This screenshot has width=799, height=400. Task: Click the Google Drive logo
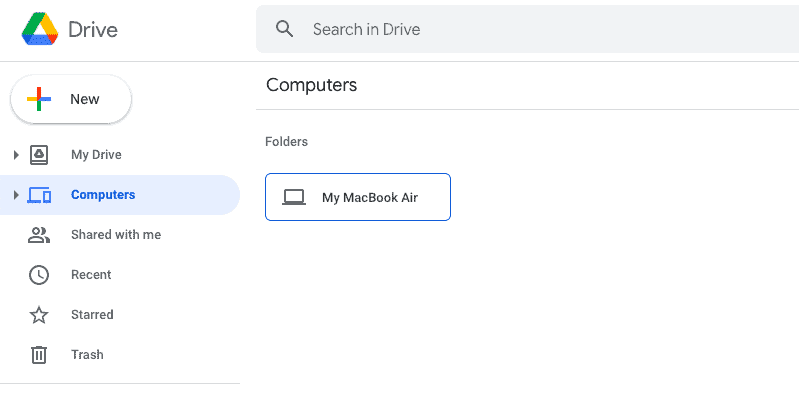click(x=40, y=29)
